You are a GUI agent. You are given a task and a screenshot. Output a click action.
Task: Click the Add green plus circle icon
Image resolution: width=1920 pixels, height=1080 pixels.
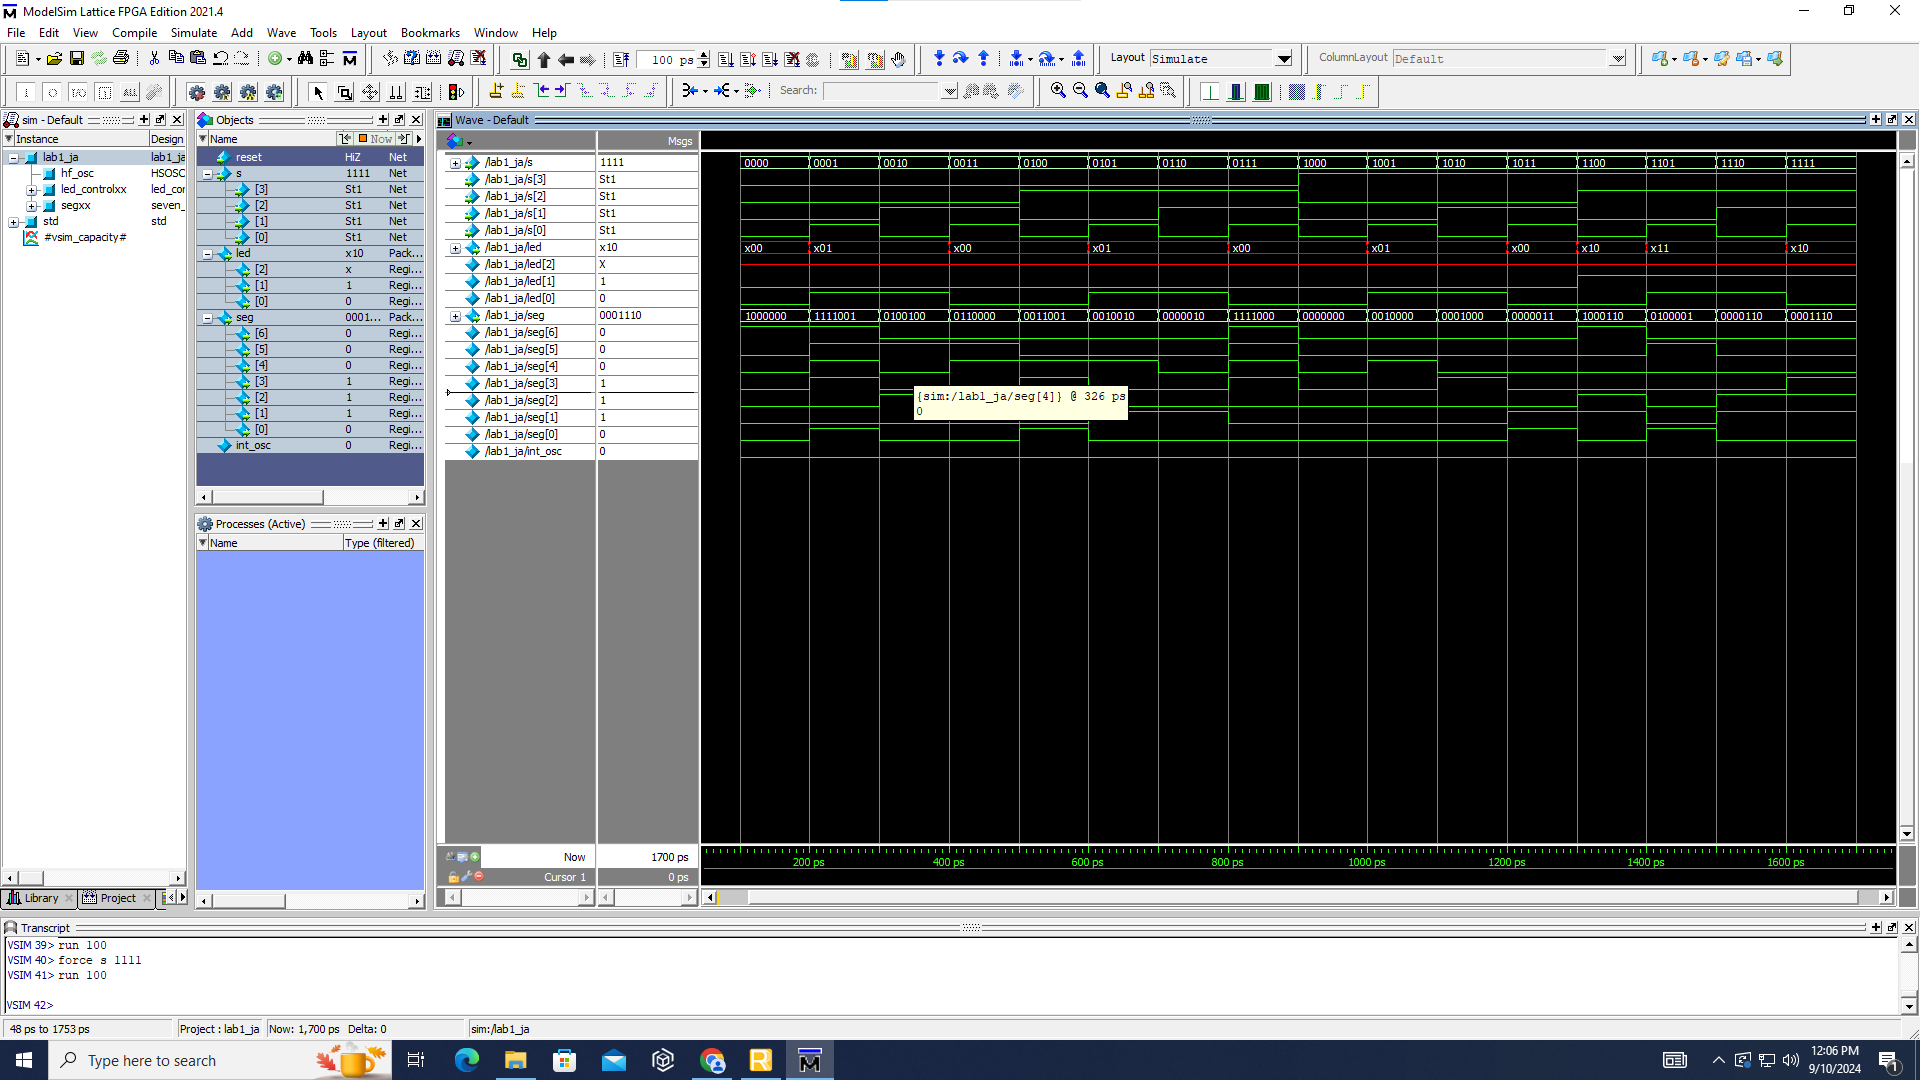click(275, 59)
